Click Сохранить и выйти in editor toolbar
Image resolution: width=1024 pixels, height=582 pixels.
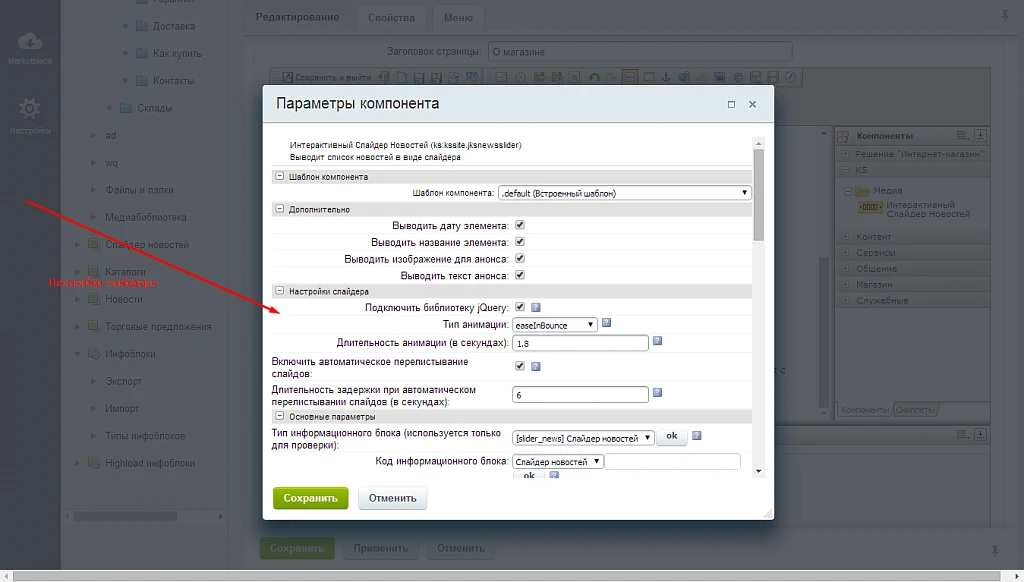[326, 77]
